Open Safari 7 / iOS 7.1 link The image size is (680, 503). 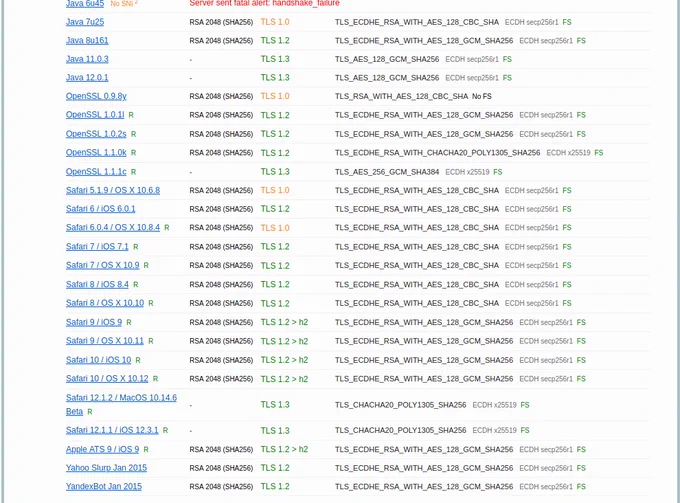97,247
